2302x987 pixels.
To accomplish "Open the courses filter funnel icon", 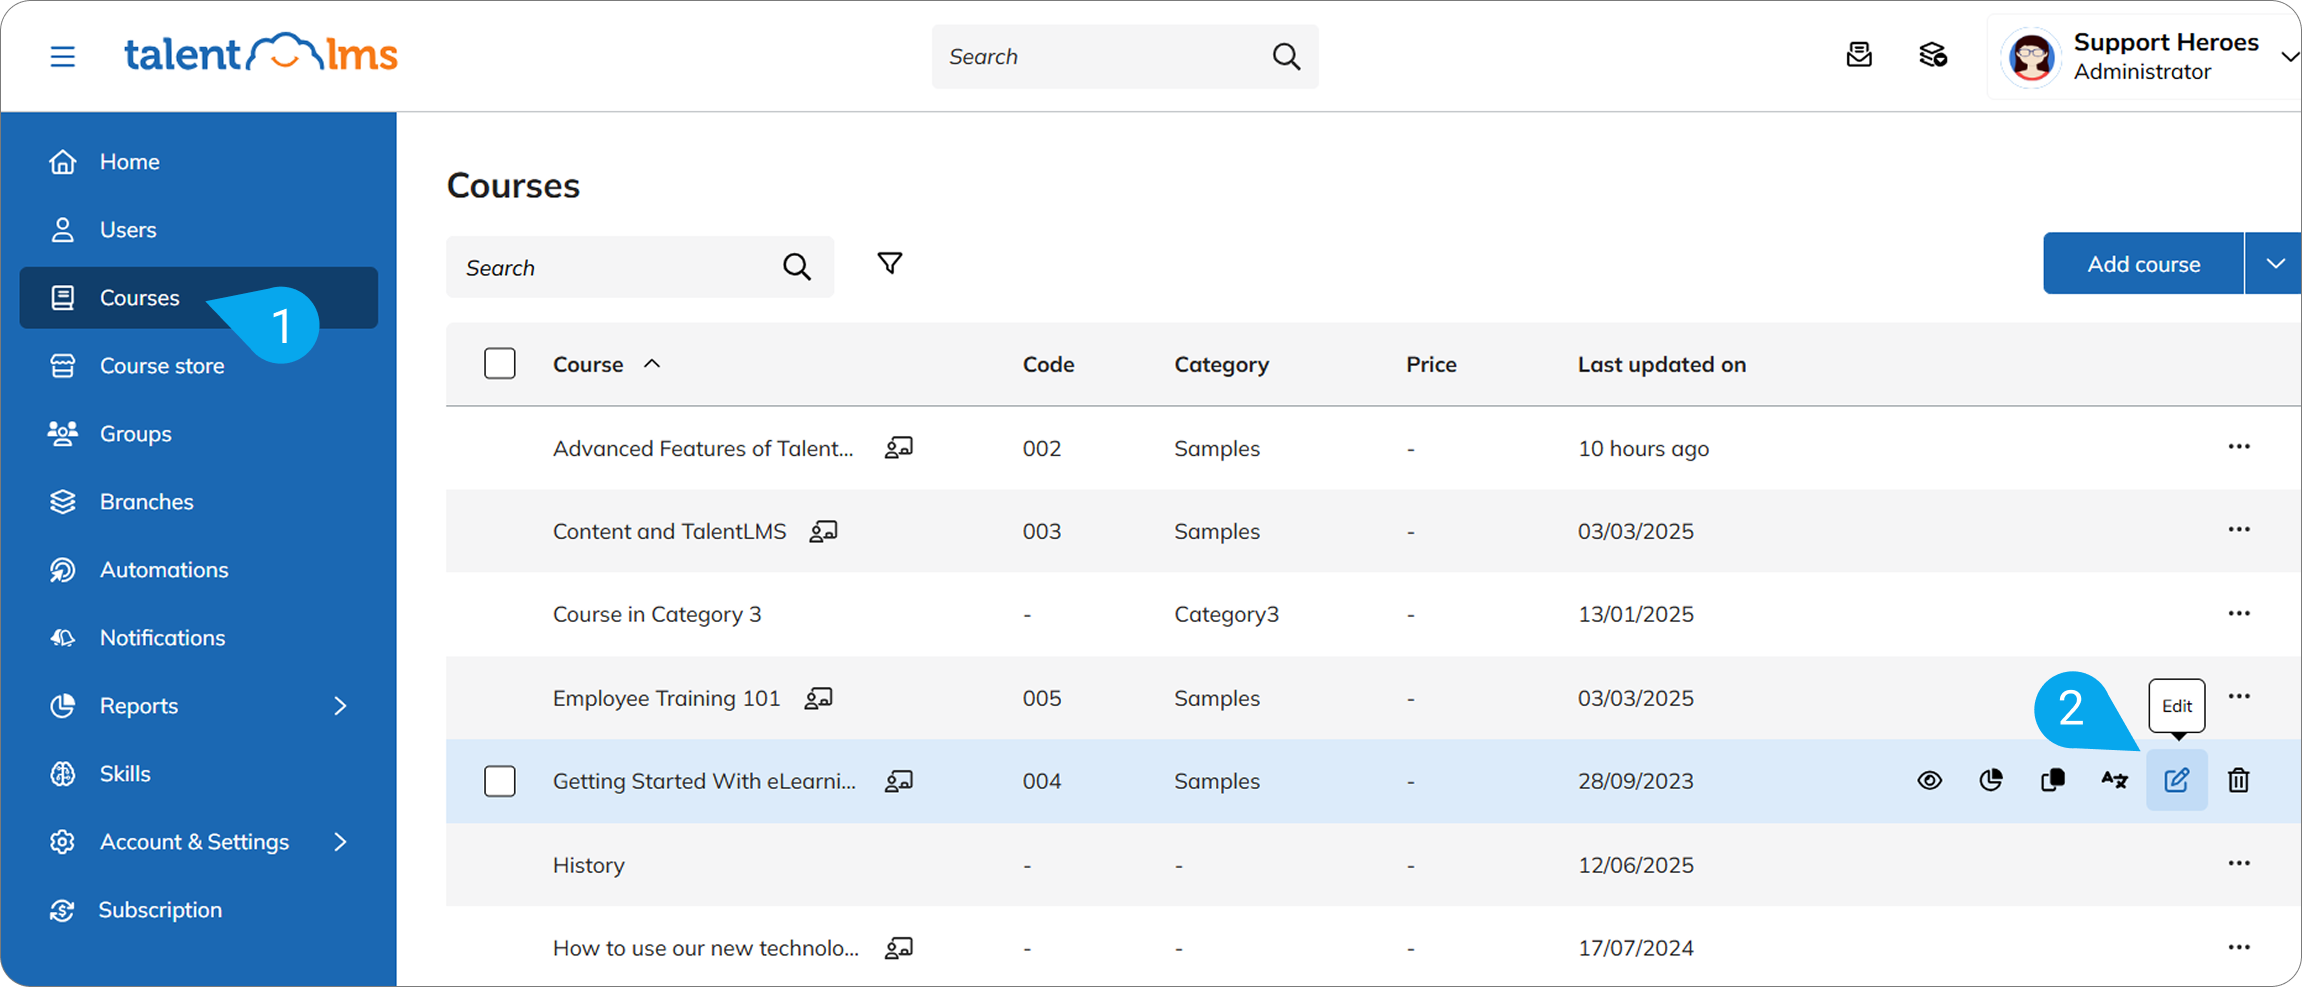I will tap(889, 263).
